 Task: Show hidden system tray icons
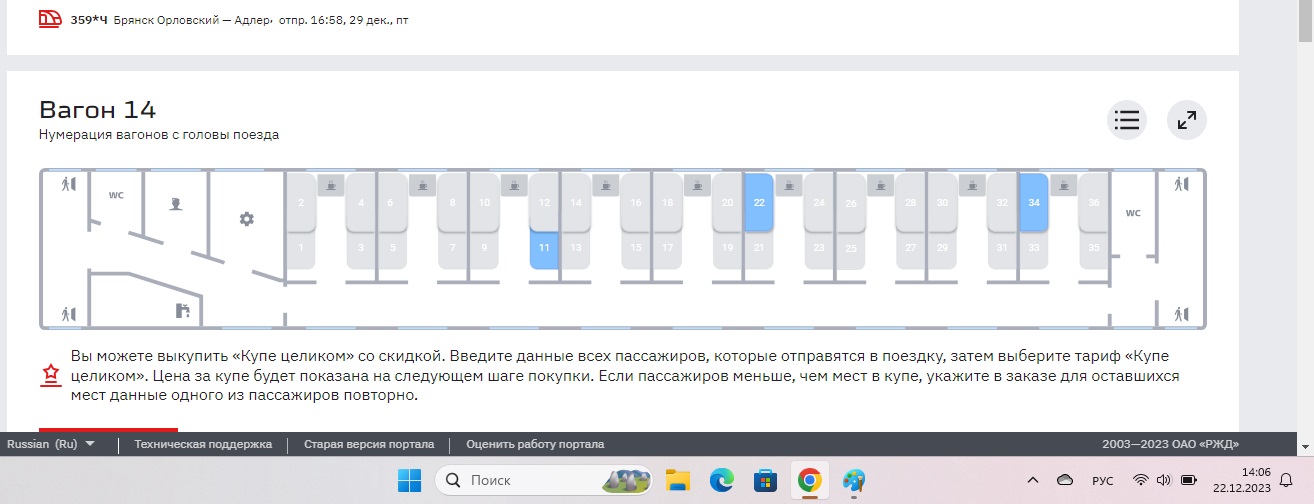point(1033,480)
